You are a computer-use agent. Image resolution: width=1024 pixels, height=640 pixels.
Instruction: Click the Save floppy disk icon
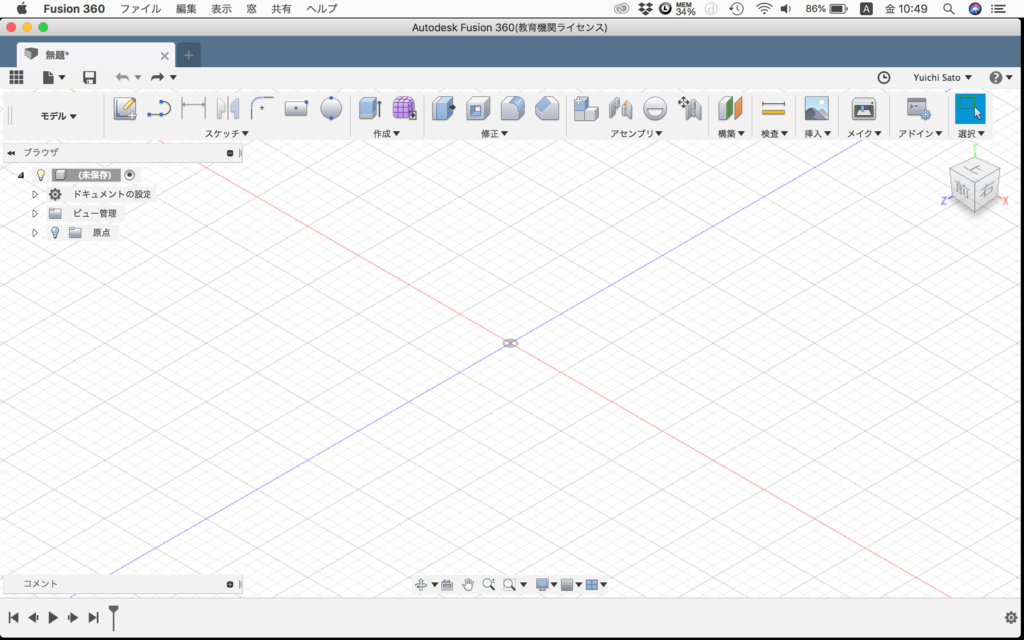89,77
